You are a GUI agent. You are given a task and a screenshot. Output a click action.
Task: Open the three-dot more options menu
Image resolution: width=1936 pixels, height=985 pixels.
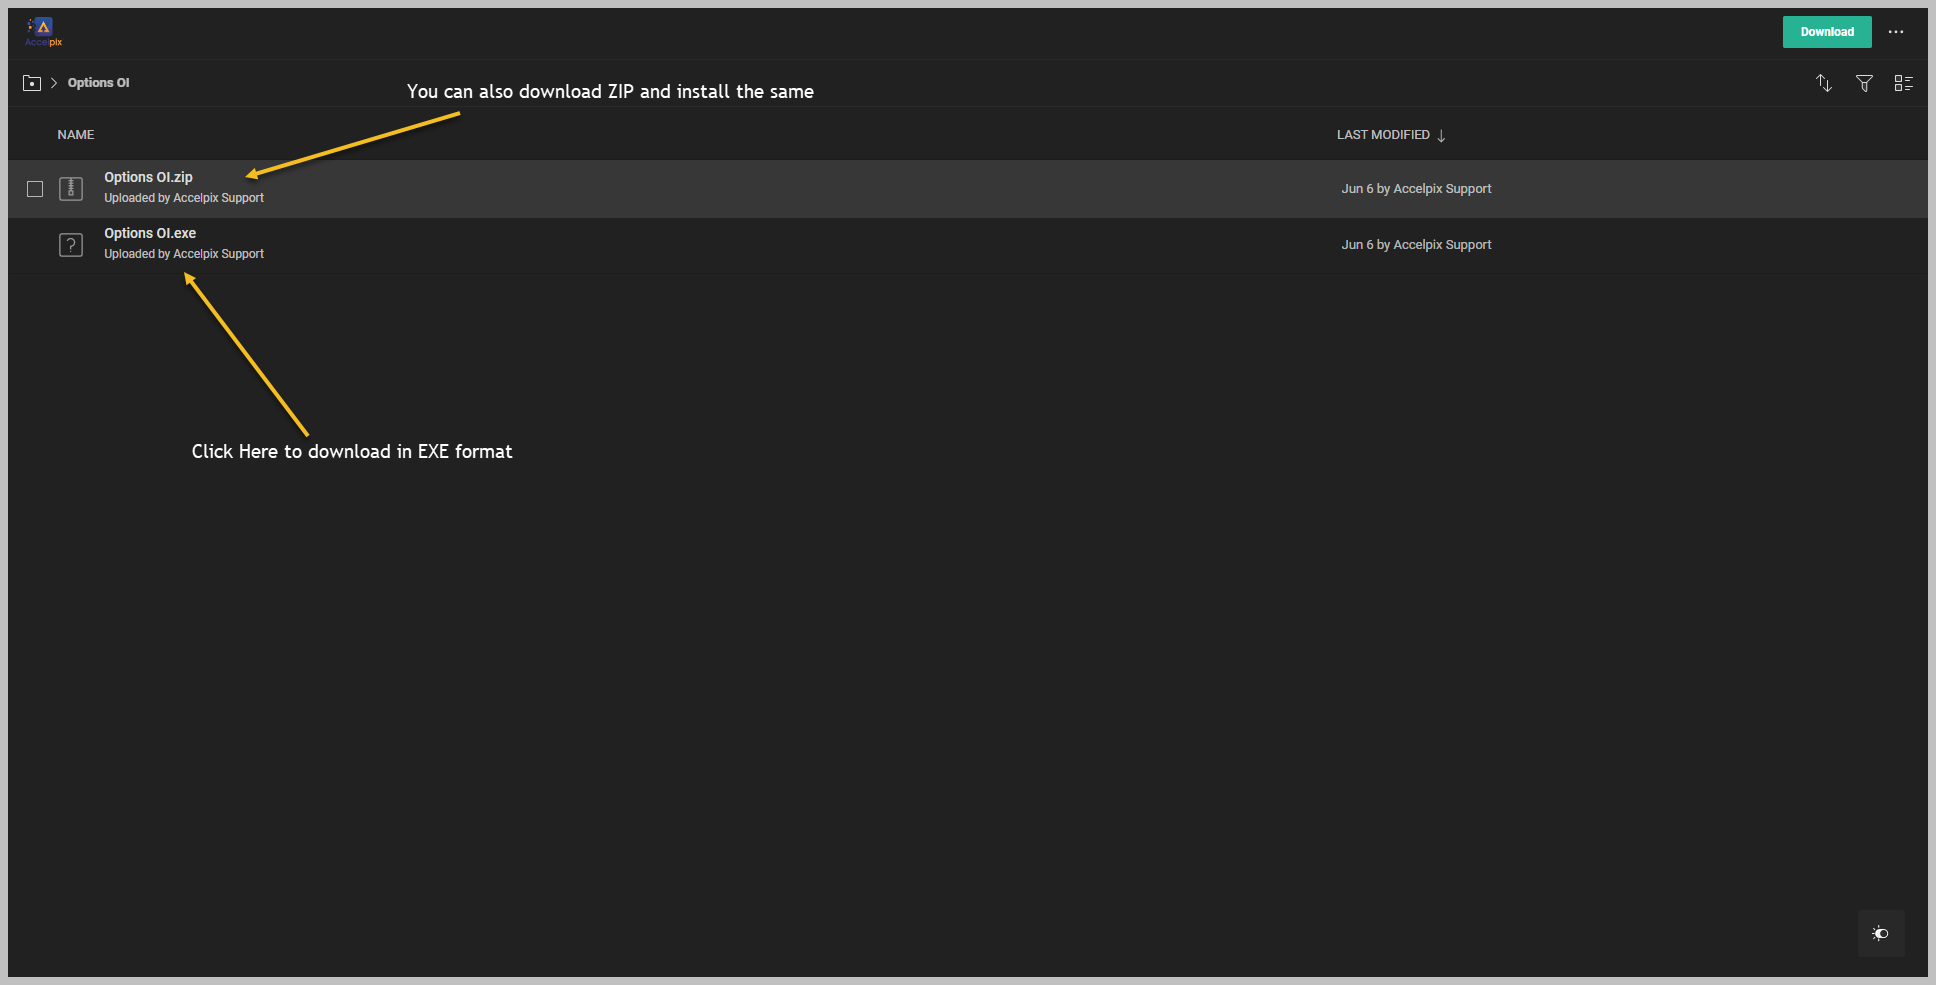pos(1896,32)
